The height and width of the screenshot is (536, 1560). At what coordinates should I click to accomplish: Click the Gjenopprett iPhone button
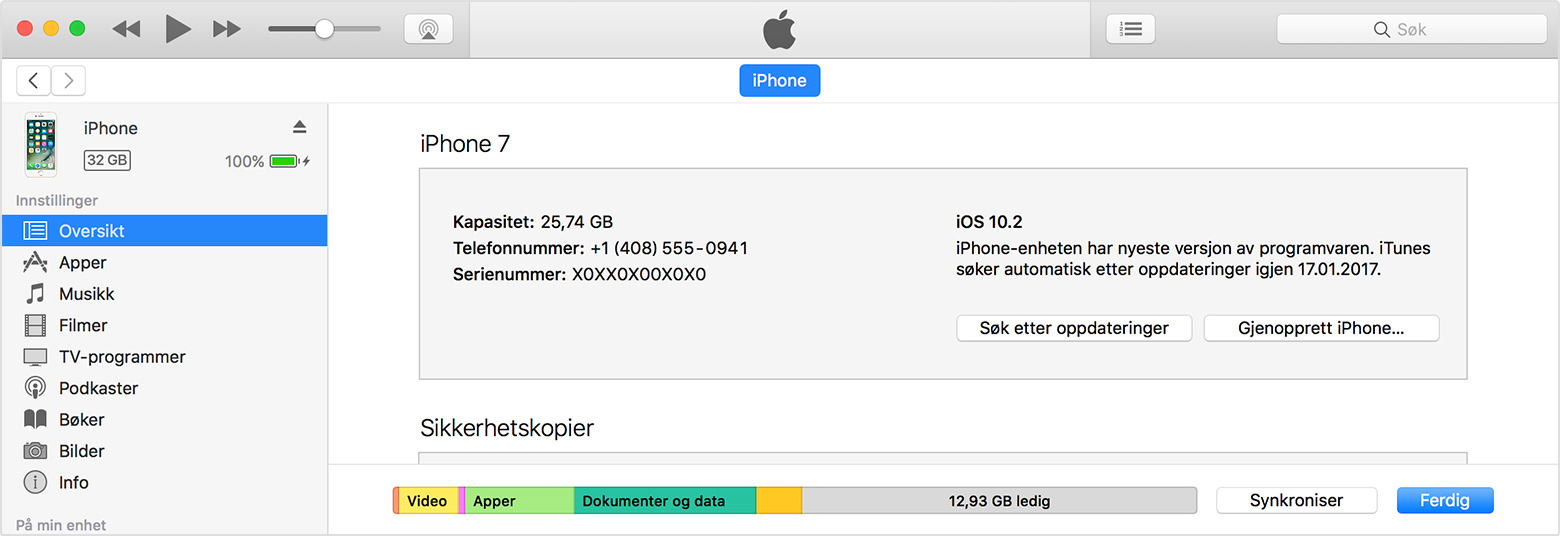(1321, 328)
